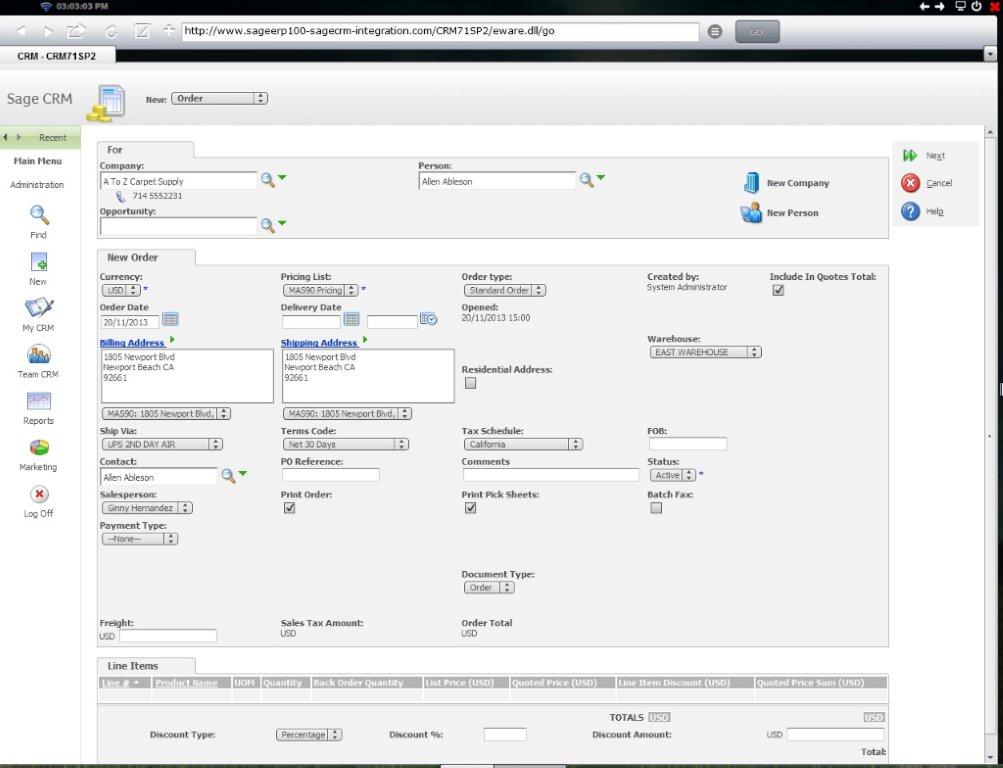The image size is (1003, 768).
Task: Open the Marketing pie chart icon
Action: (39, 448)
